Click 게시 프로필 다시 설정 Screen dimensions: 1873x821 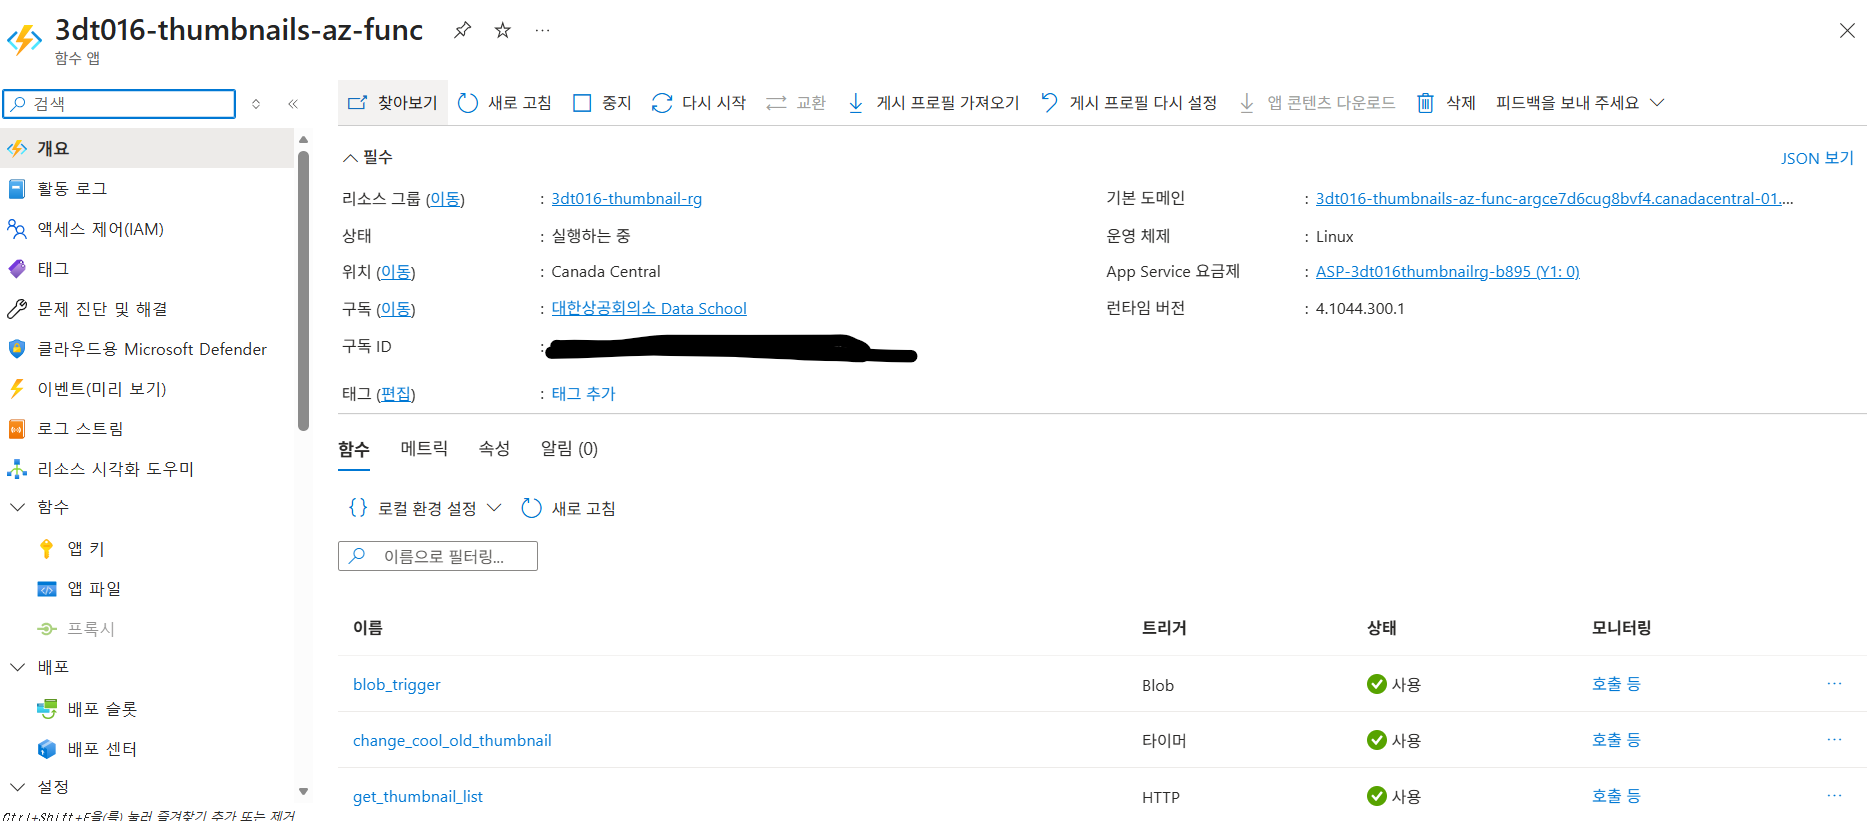click(1129, 102)
